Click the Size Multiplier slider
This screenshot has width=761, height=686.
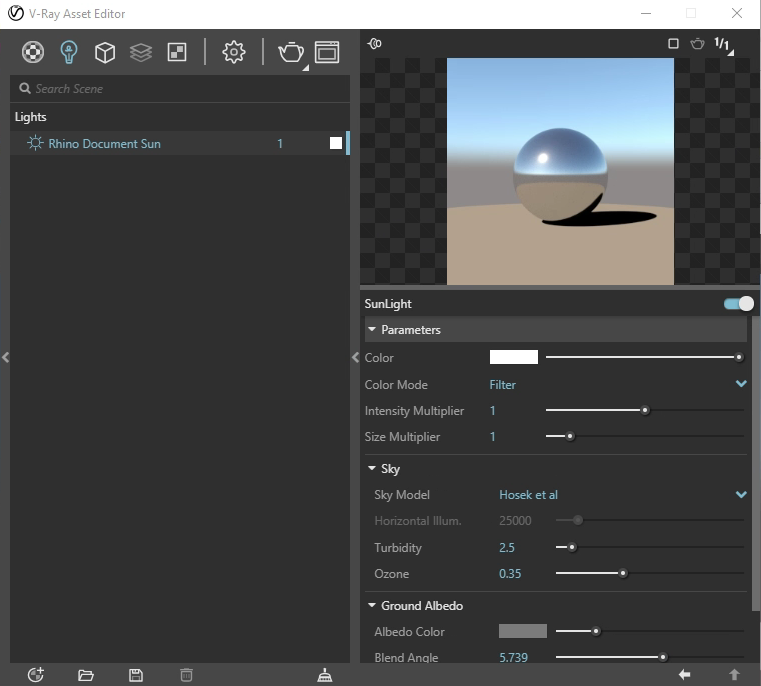click(645, 436)
